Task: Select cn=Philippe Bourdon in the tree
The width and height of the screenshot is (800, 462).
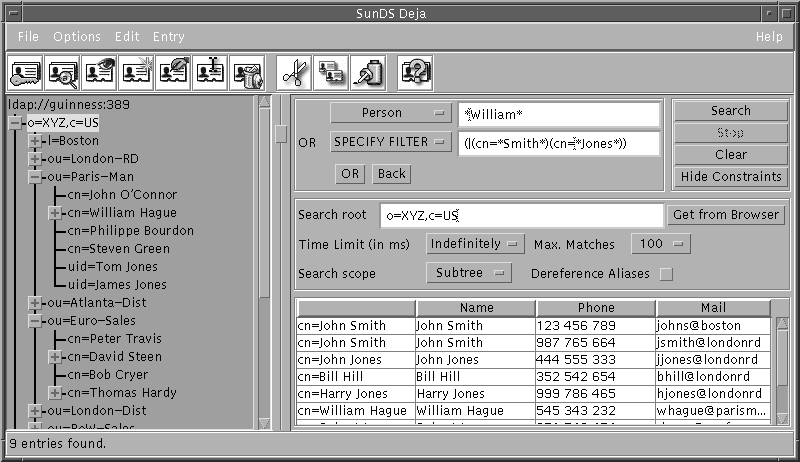Action: pyautogui.click(x=131, y=230)
